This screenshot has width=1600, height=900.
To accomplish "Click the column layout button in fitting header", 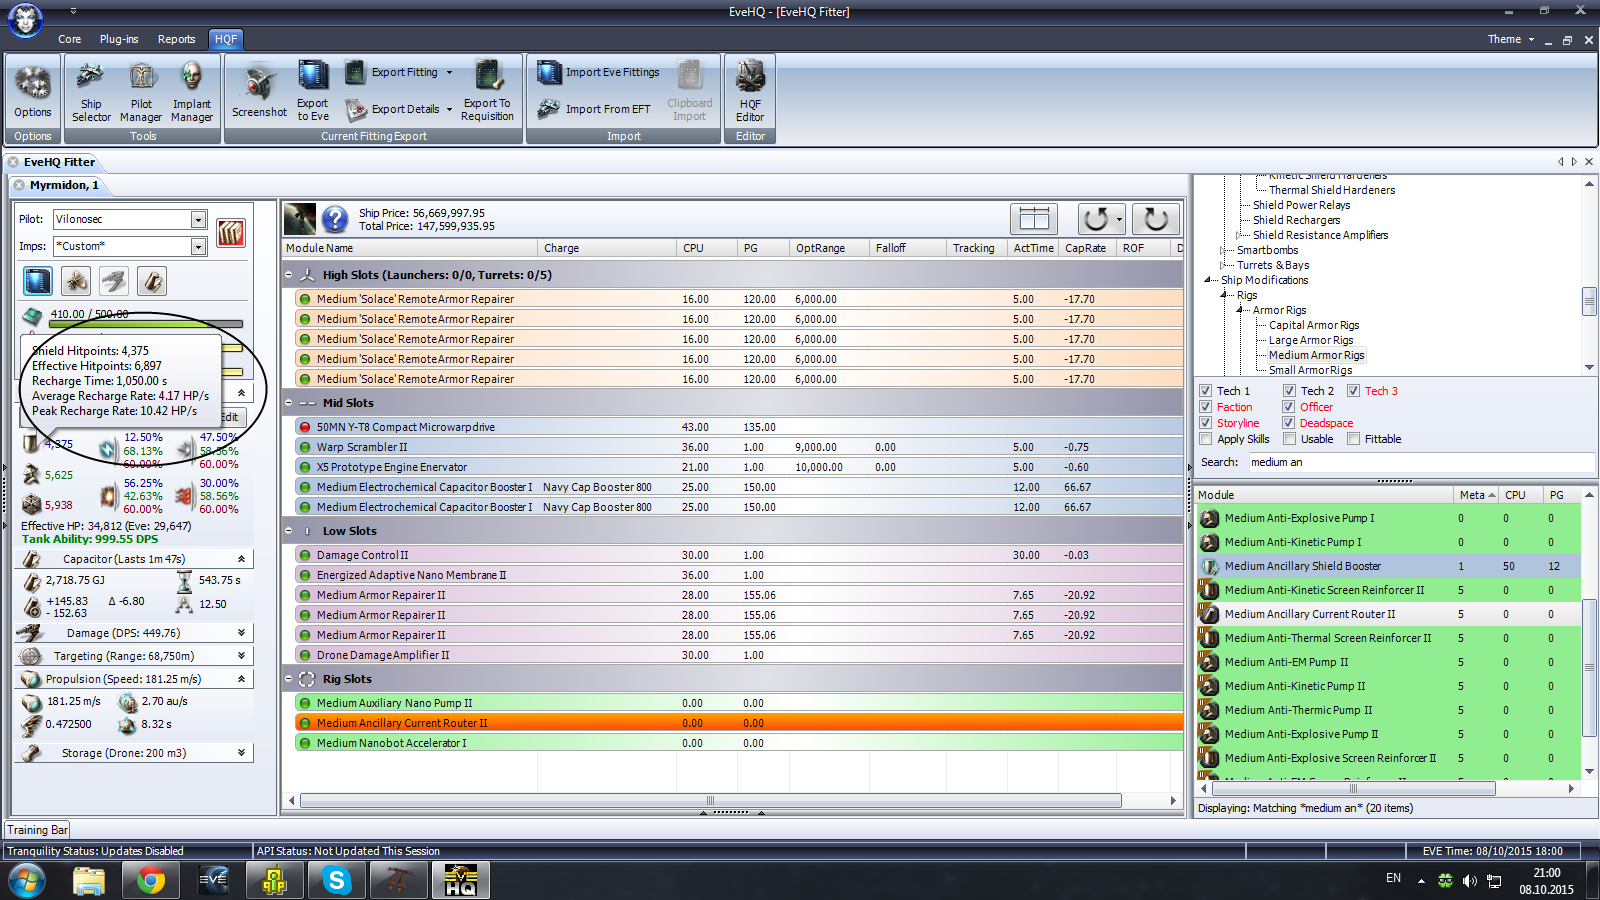I will (1034, 219).
